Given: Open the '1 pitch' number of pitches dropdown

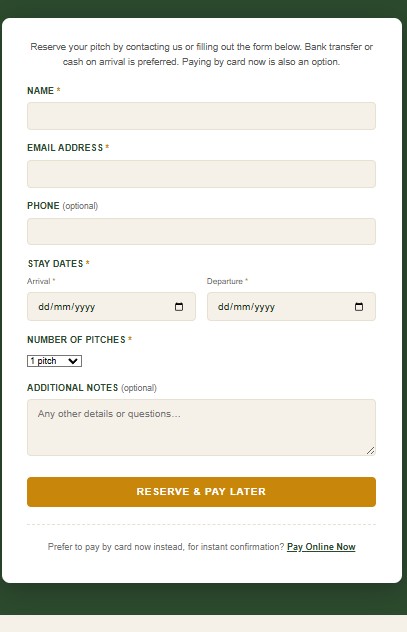Looking at the screenshot, I should (54, 361).
